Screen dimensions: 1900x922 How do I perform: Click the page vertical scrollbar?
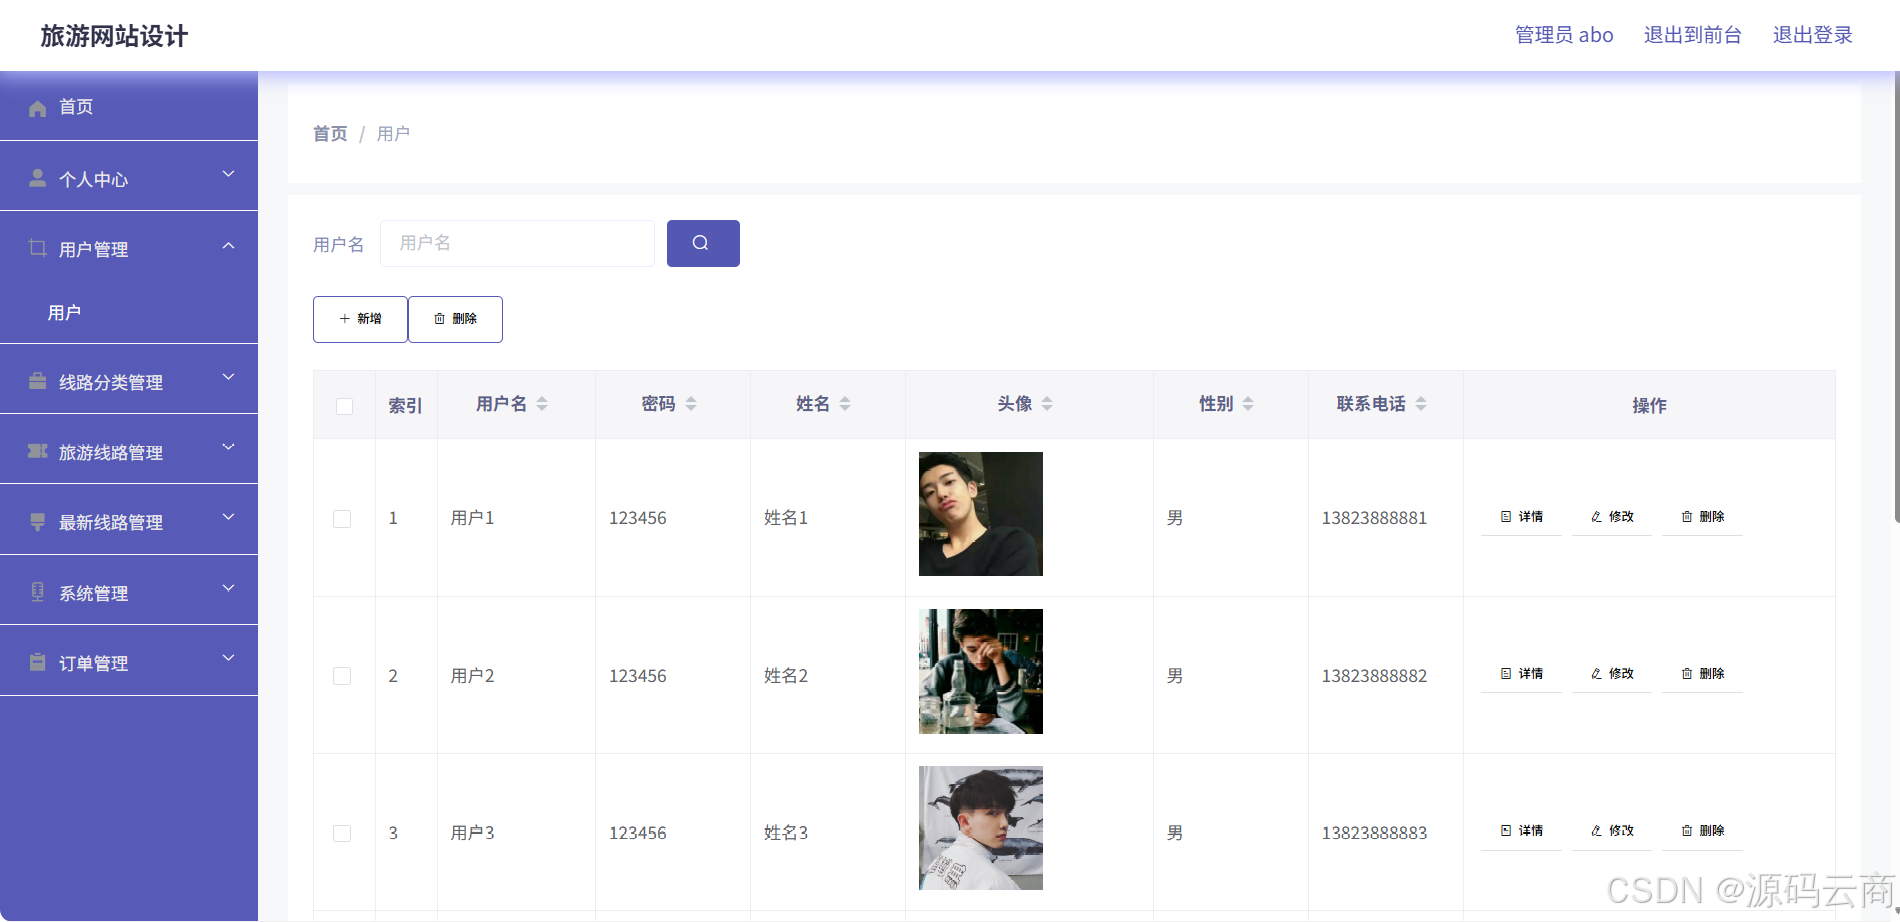pyautogui.click(x=1896, y=298)
